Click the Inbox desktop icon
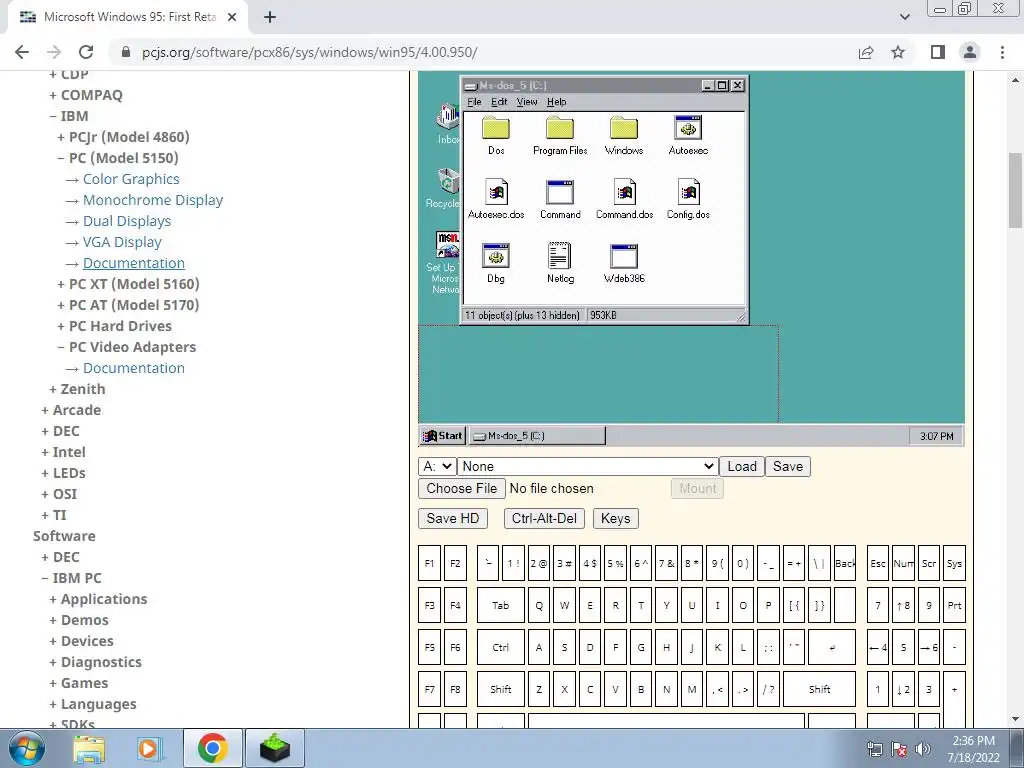Screen dimensions: 1024x768 click(x=448, y=118)
